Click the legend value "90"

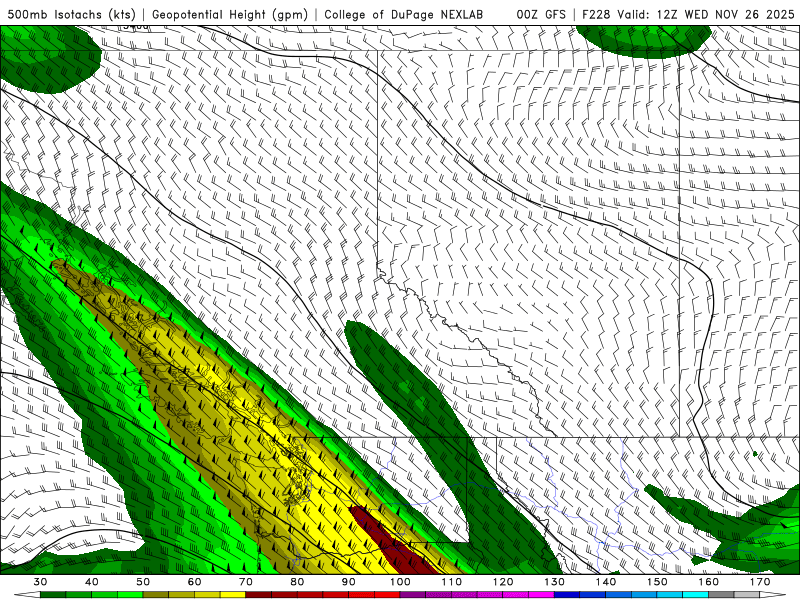click(x=349, y=582)
